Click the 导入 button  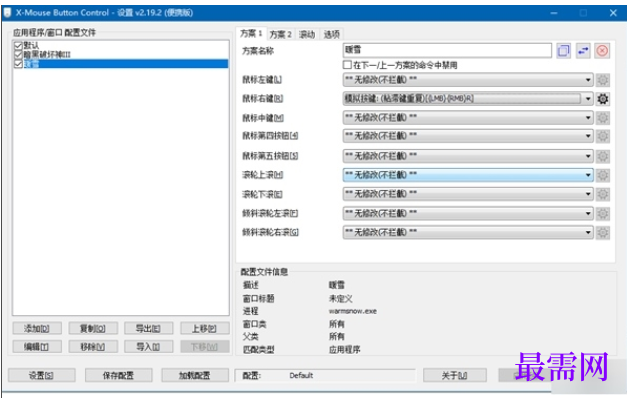click(x=148, y=346)
